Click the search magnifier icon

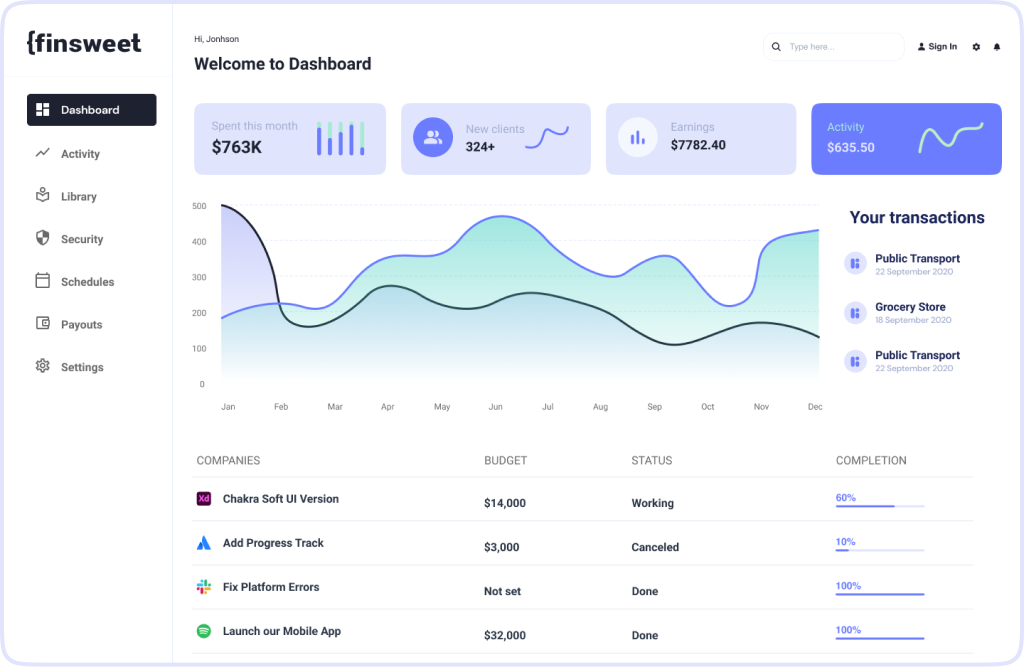click(x=776, y=46)
